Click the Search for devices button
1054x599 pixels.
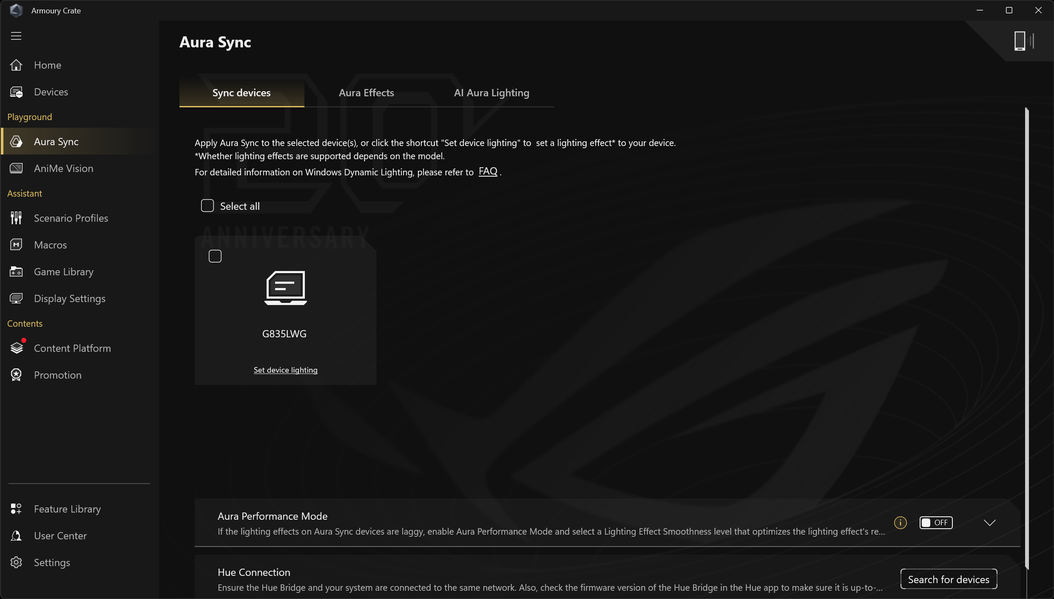click(948, 580)
